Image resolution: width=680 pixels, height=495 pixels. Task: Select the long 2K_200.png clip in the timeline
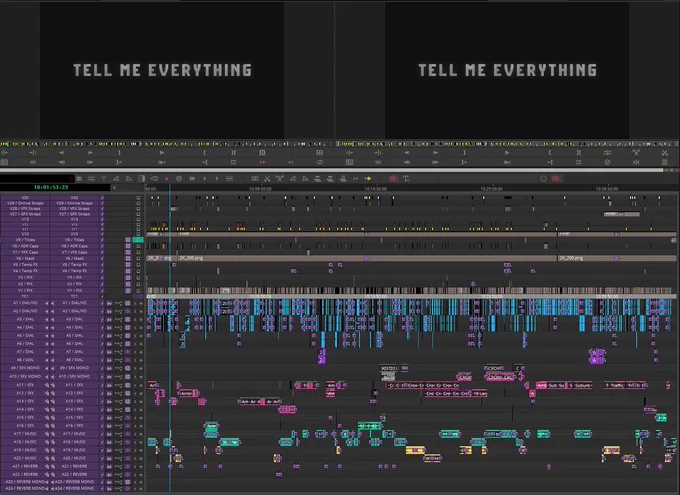click(x=367, y=258)
